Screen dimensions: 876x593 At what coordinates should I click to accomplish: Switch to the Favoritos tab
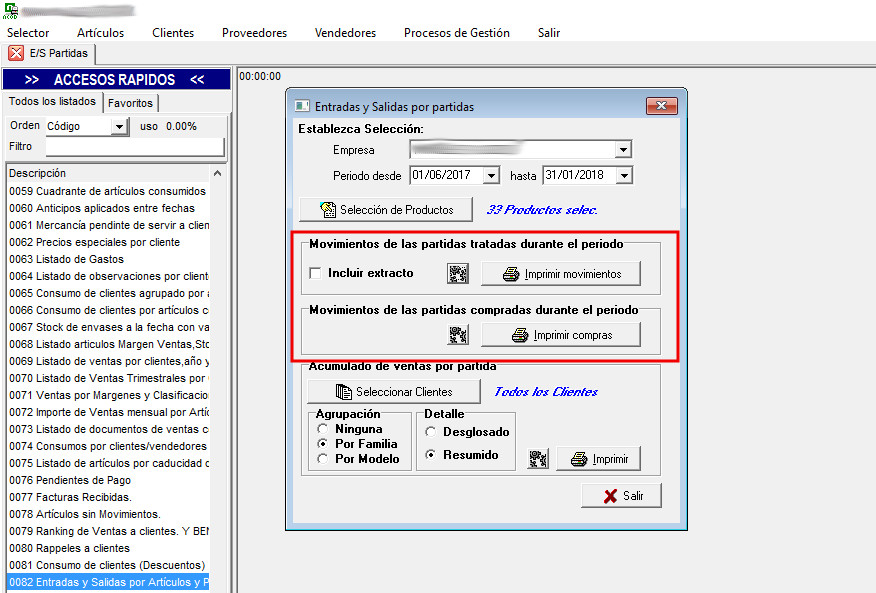130,103
